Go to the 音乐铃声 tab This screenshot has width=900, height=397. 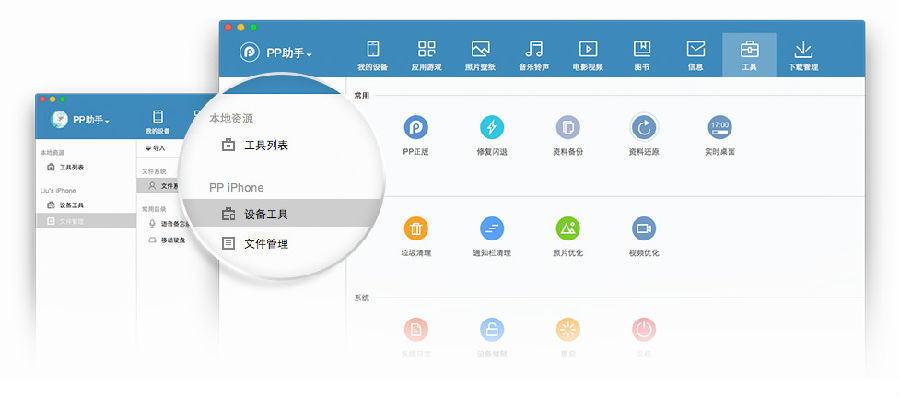[x=534, y=55]
